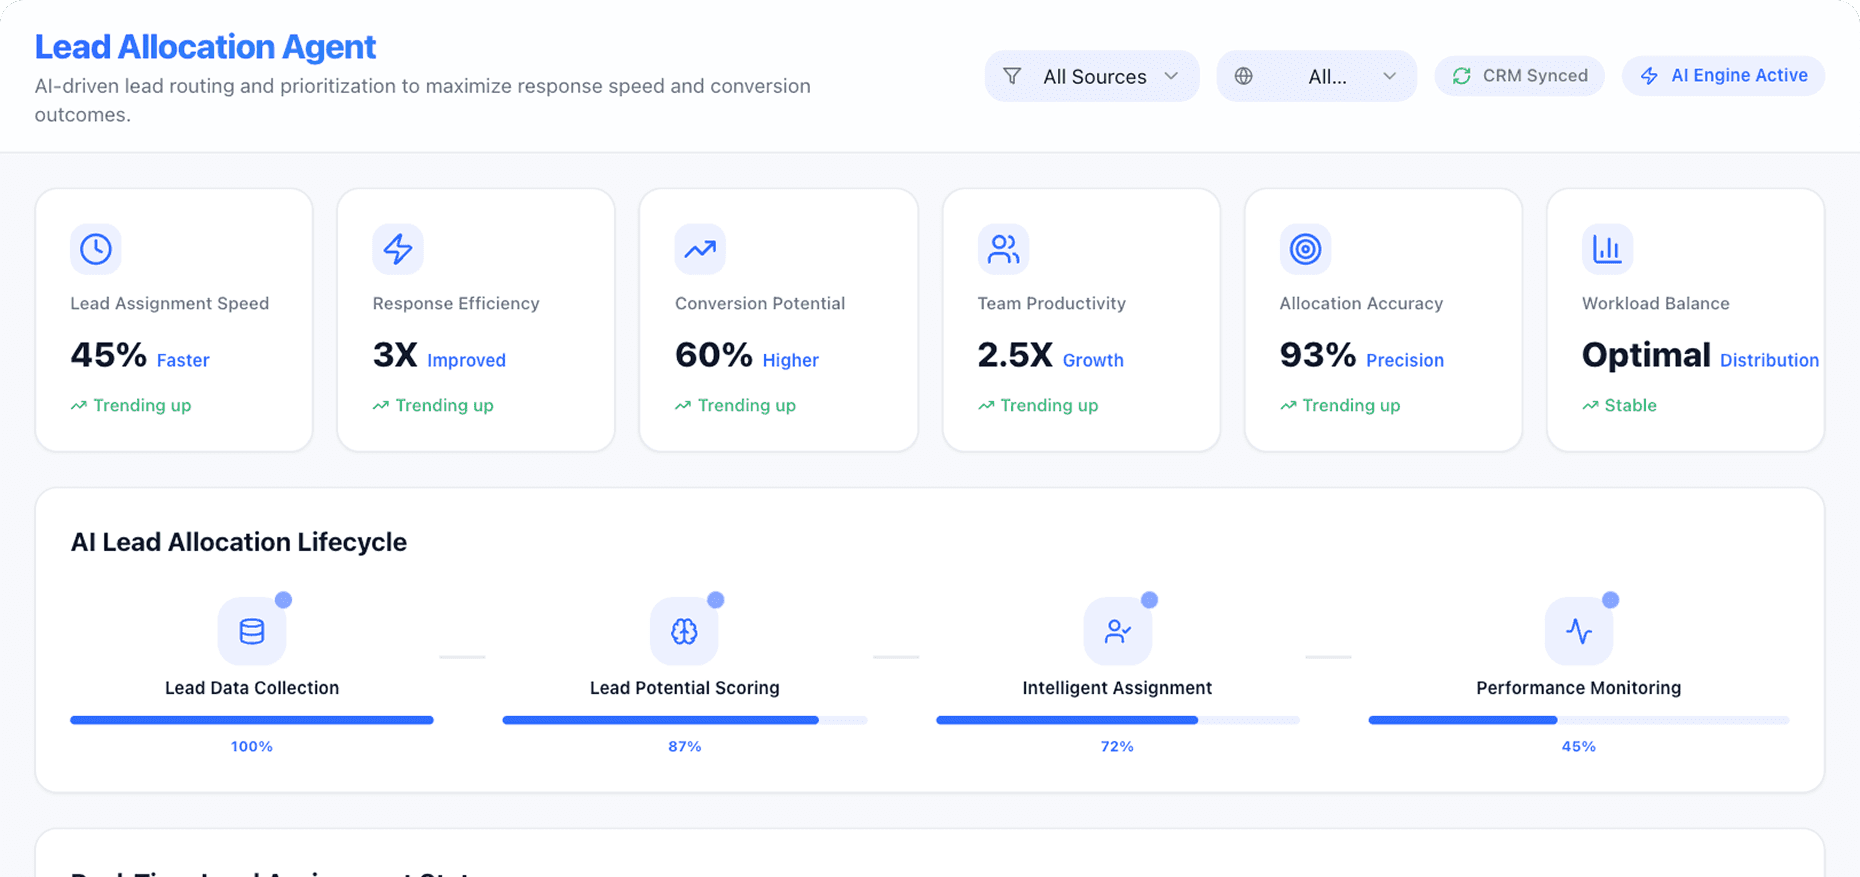1860x877 pixels.
Task: Click the trend arrow beside Stable status
Action: 1590,405
